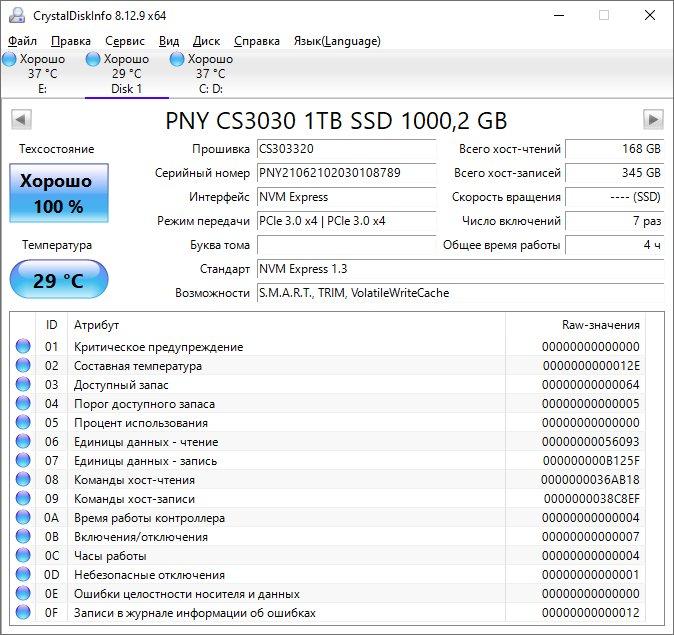The width and height of the screenshot is (674, 635).
Task: Click the Серийный номер field
Action: pyautogui.click(x=346, y=173)
